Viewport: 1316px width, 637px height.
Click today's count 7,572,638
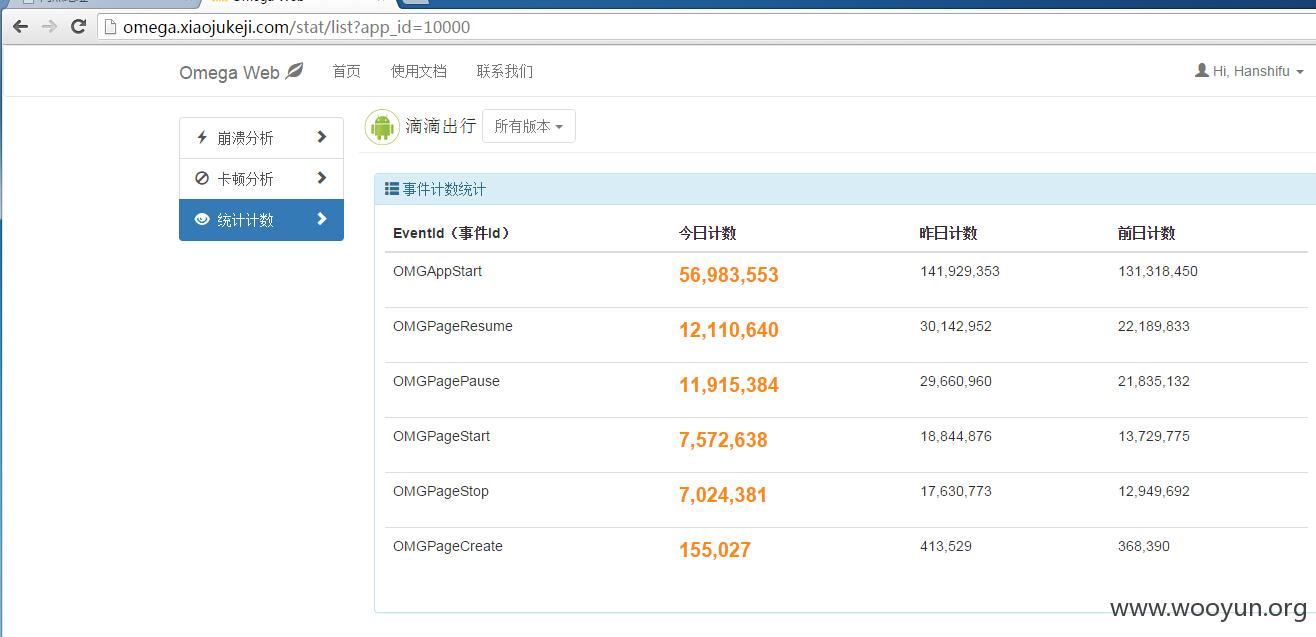click(x=723, y=440)
